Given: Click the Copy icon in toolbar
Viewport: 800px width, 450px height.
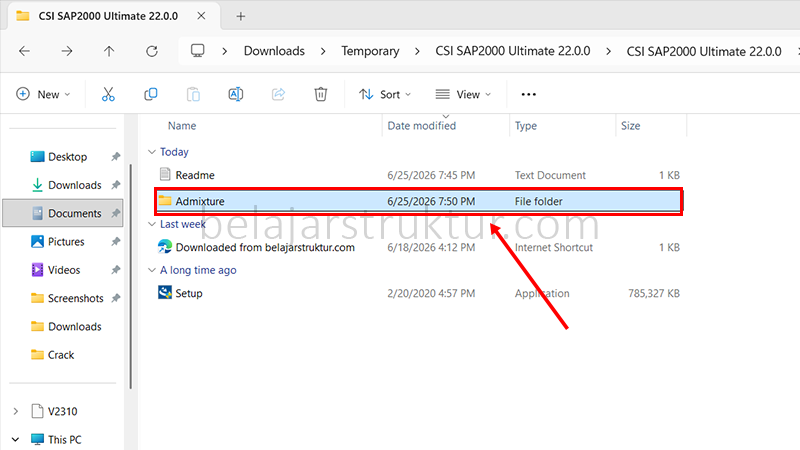Looking at the screenshot, I should 151,94.
